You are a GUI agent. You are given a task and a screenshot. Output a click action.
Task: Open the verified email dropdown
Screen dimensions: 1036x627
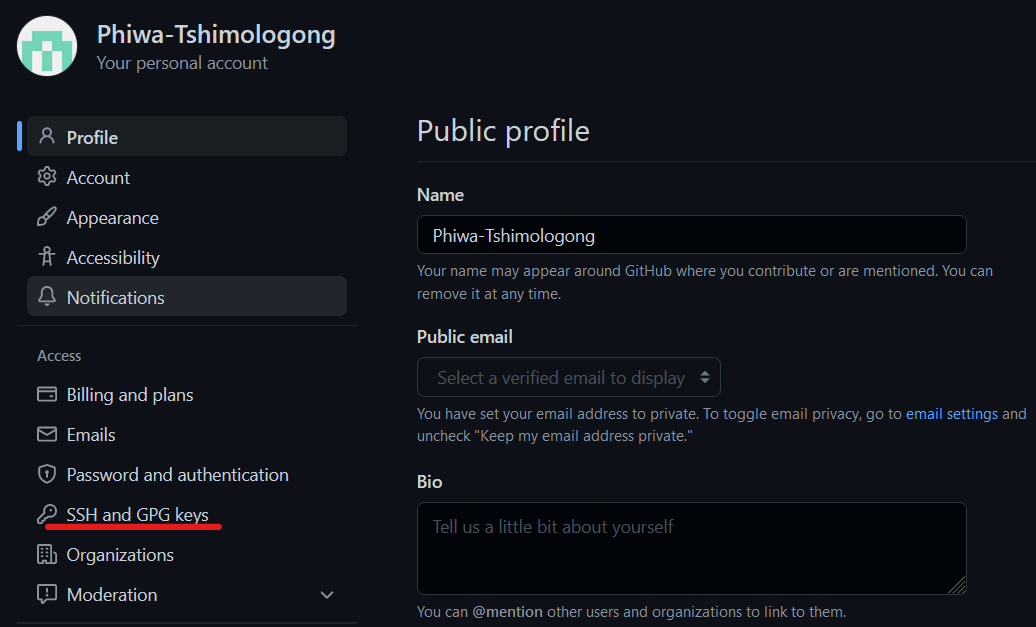(x=568, y=377)
